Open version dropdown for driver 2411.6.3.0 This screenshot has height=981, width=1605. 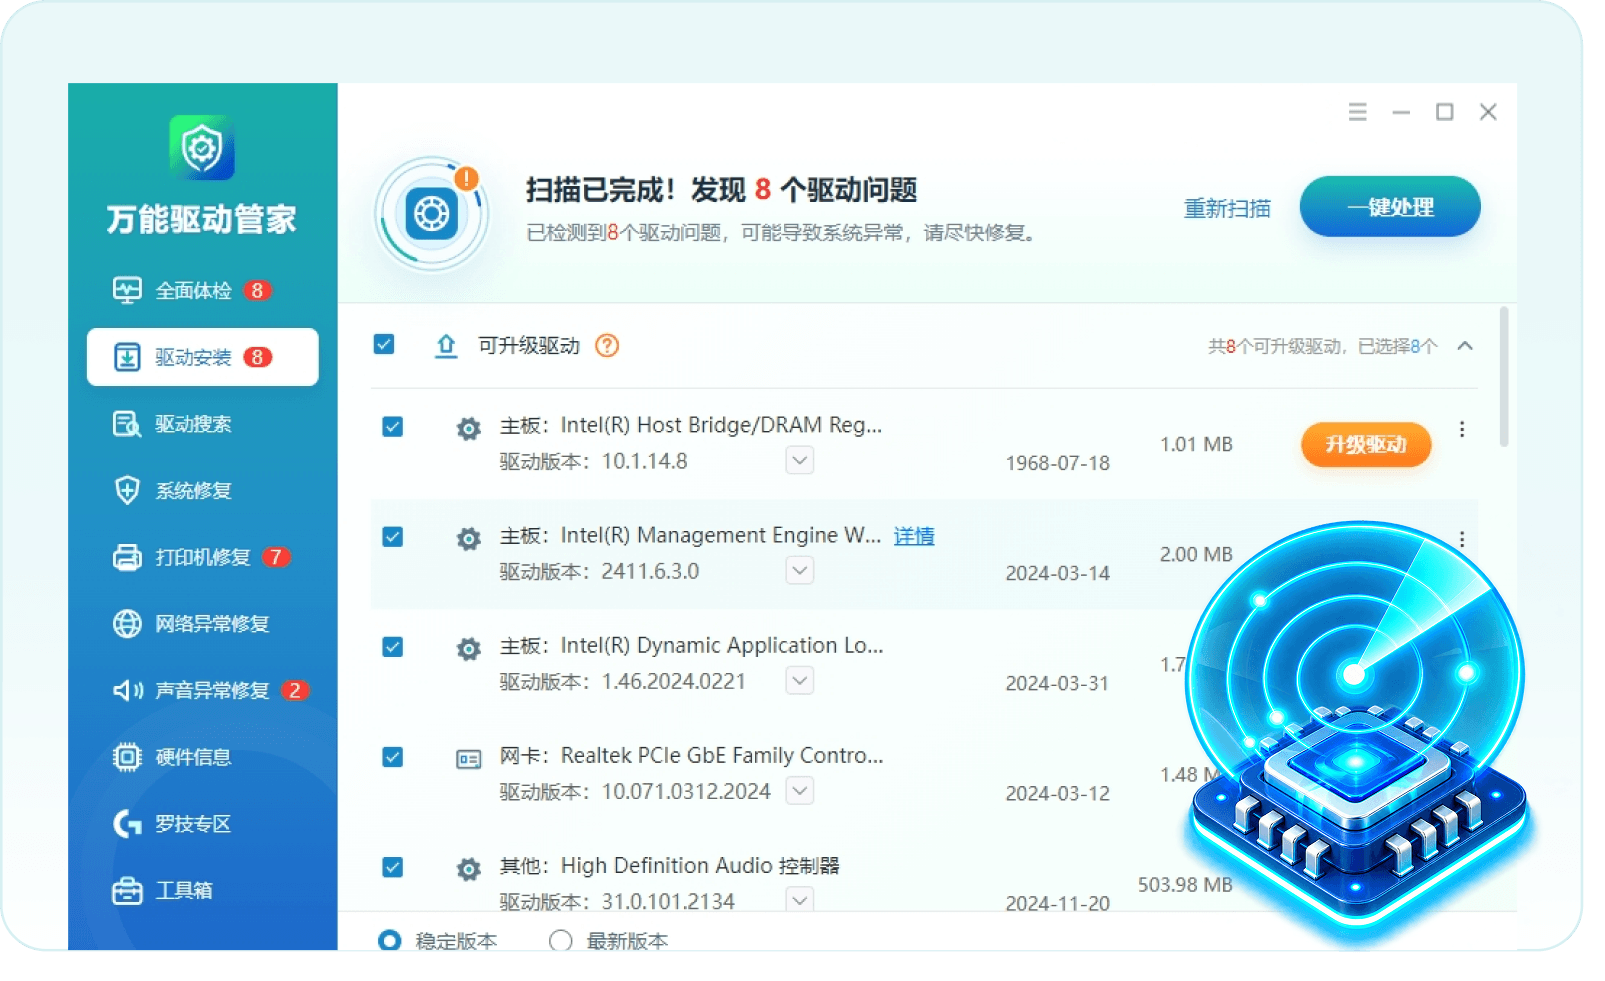click(x=800, y=571)
